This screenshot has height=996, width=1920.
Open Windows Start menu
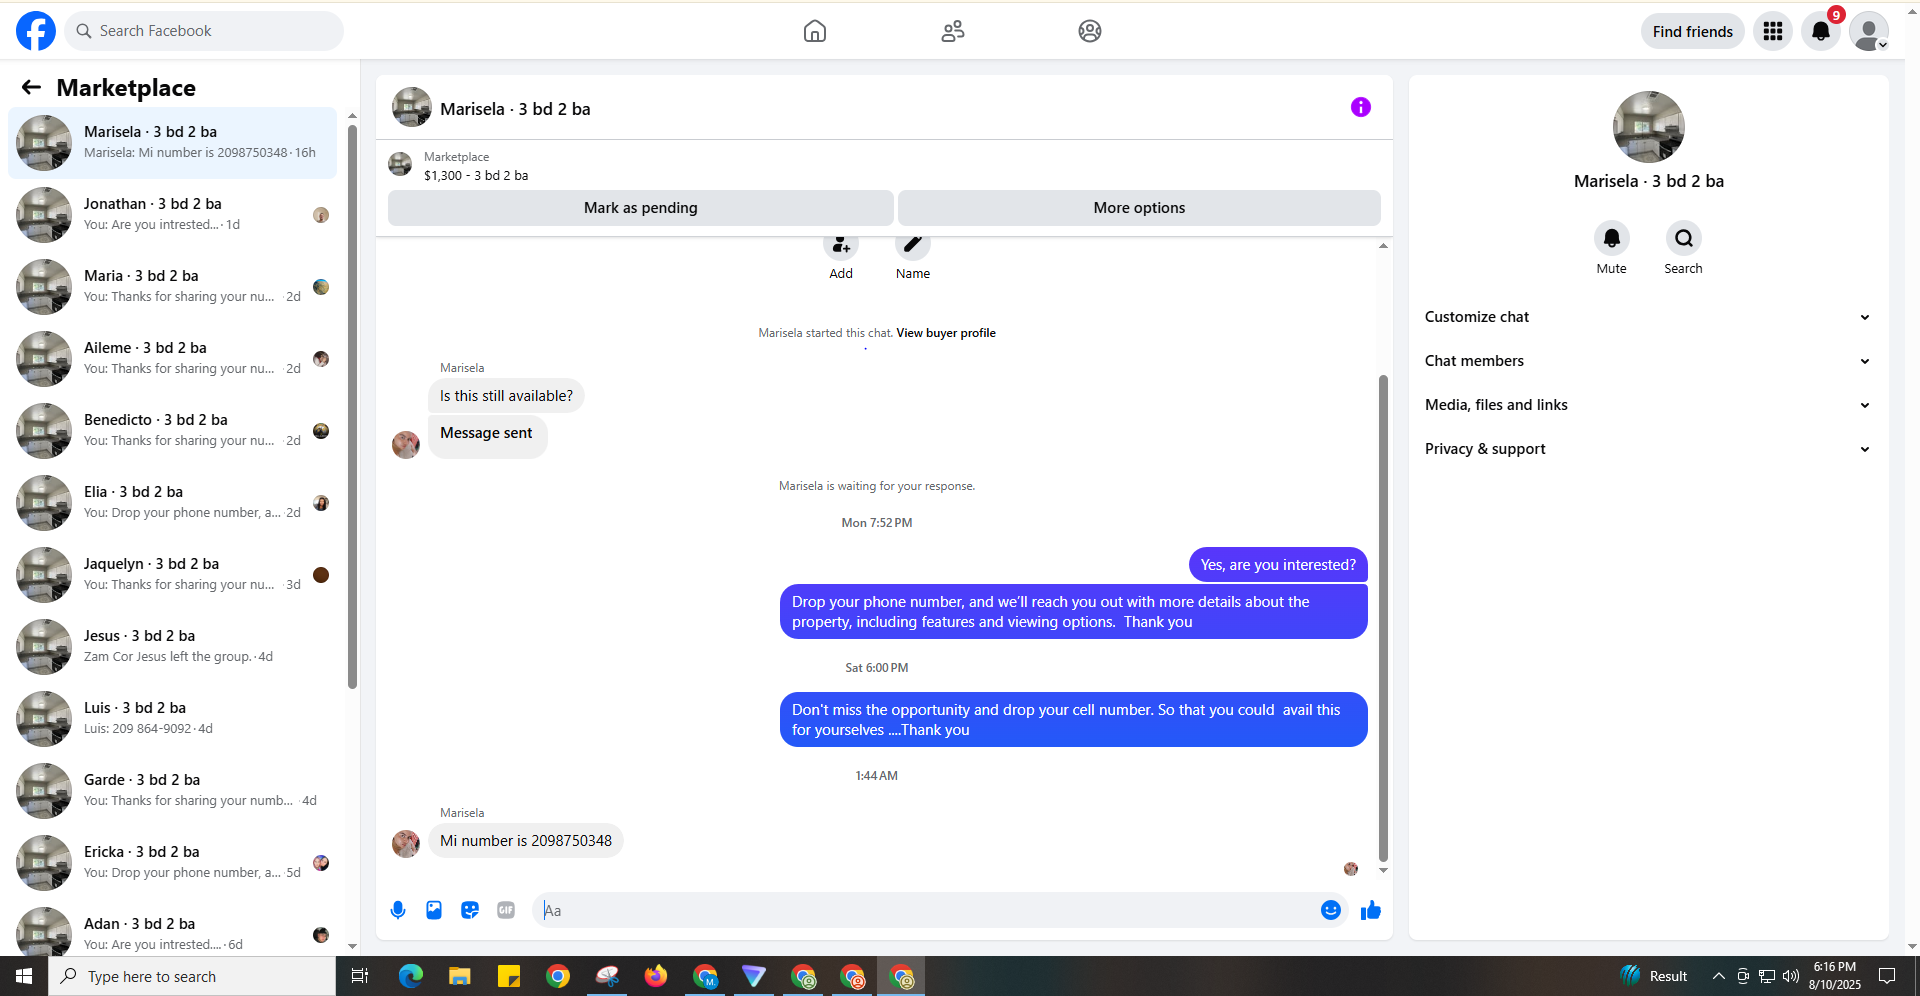pos(24,976)
